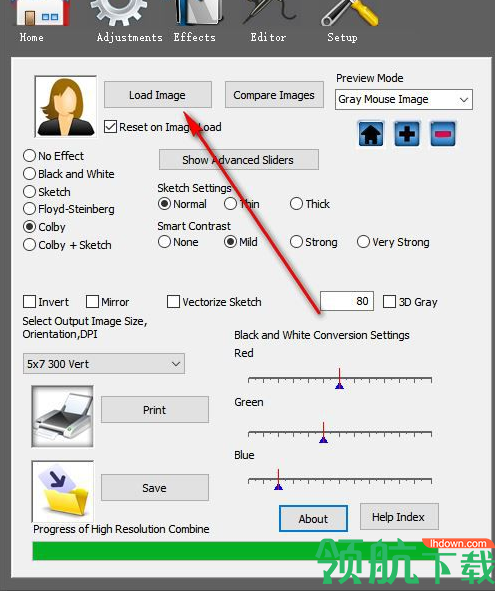
Task: Open the Adjustments gear icon
Action: (x=119, y=13)
